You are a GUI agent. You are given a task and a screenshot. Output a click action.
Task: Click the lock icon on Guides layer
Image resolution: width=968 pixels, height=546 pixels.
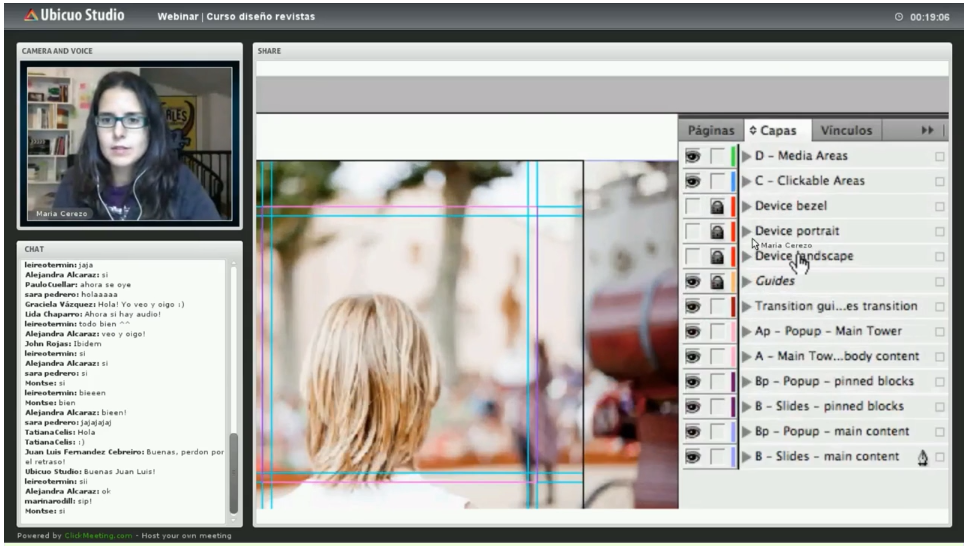[x=717, y=281]
